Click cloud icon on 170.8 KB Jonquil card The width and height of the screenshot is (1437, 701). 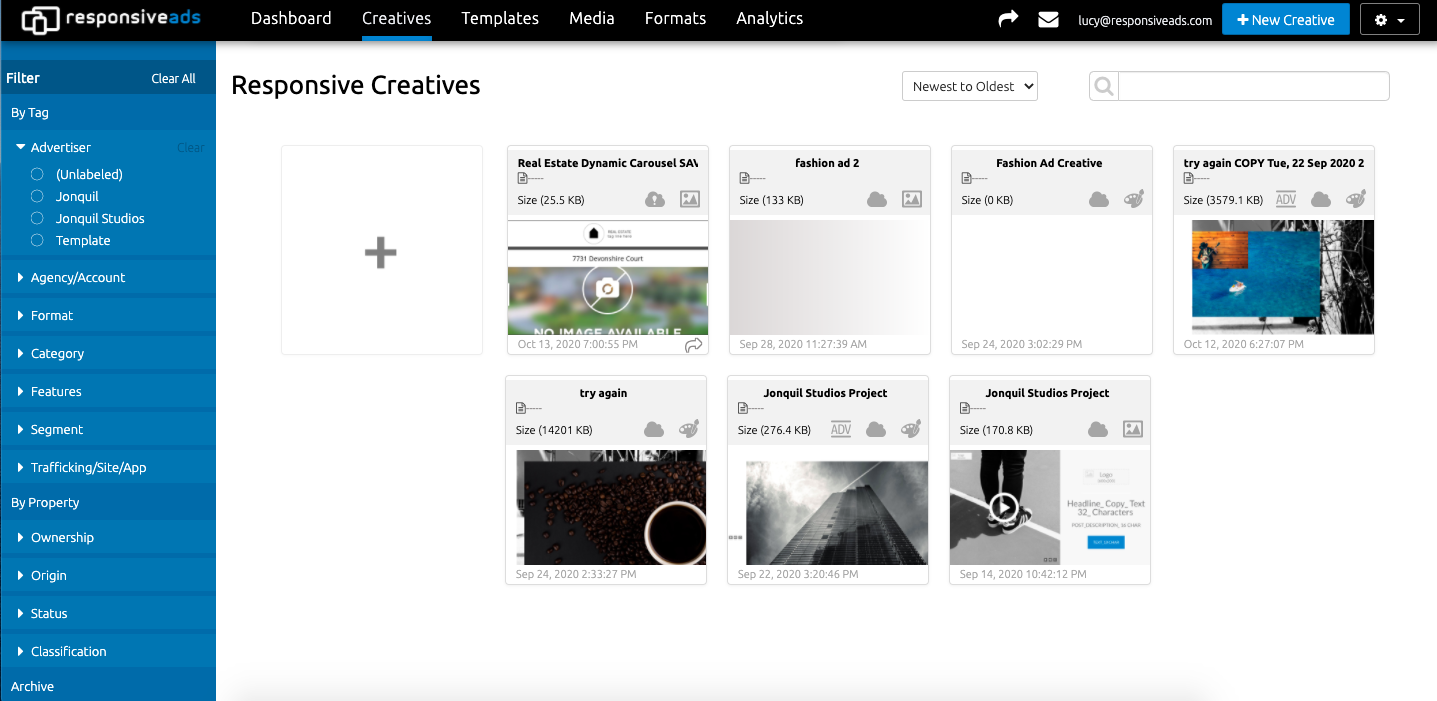1098,429
